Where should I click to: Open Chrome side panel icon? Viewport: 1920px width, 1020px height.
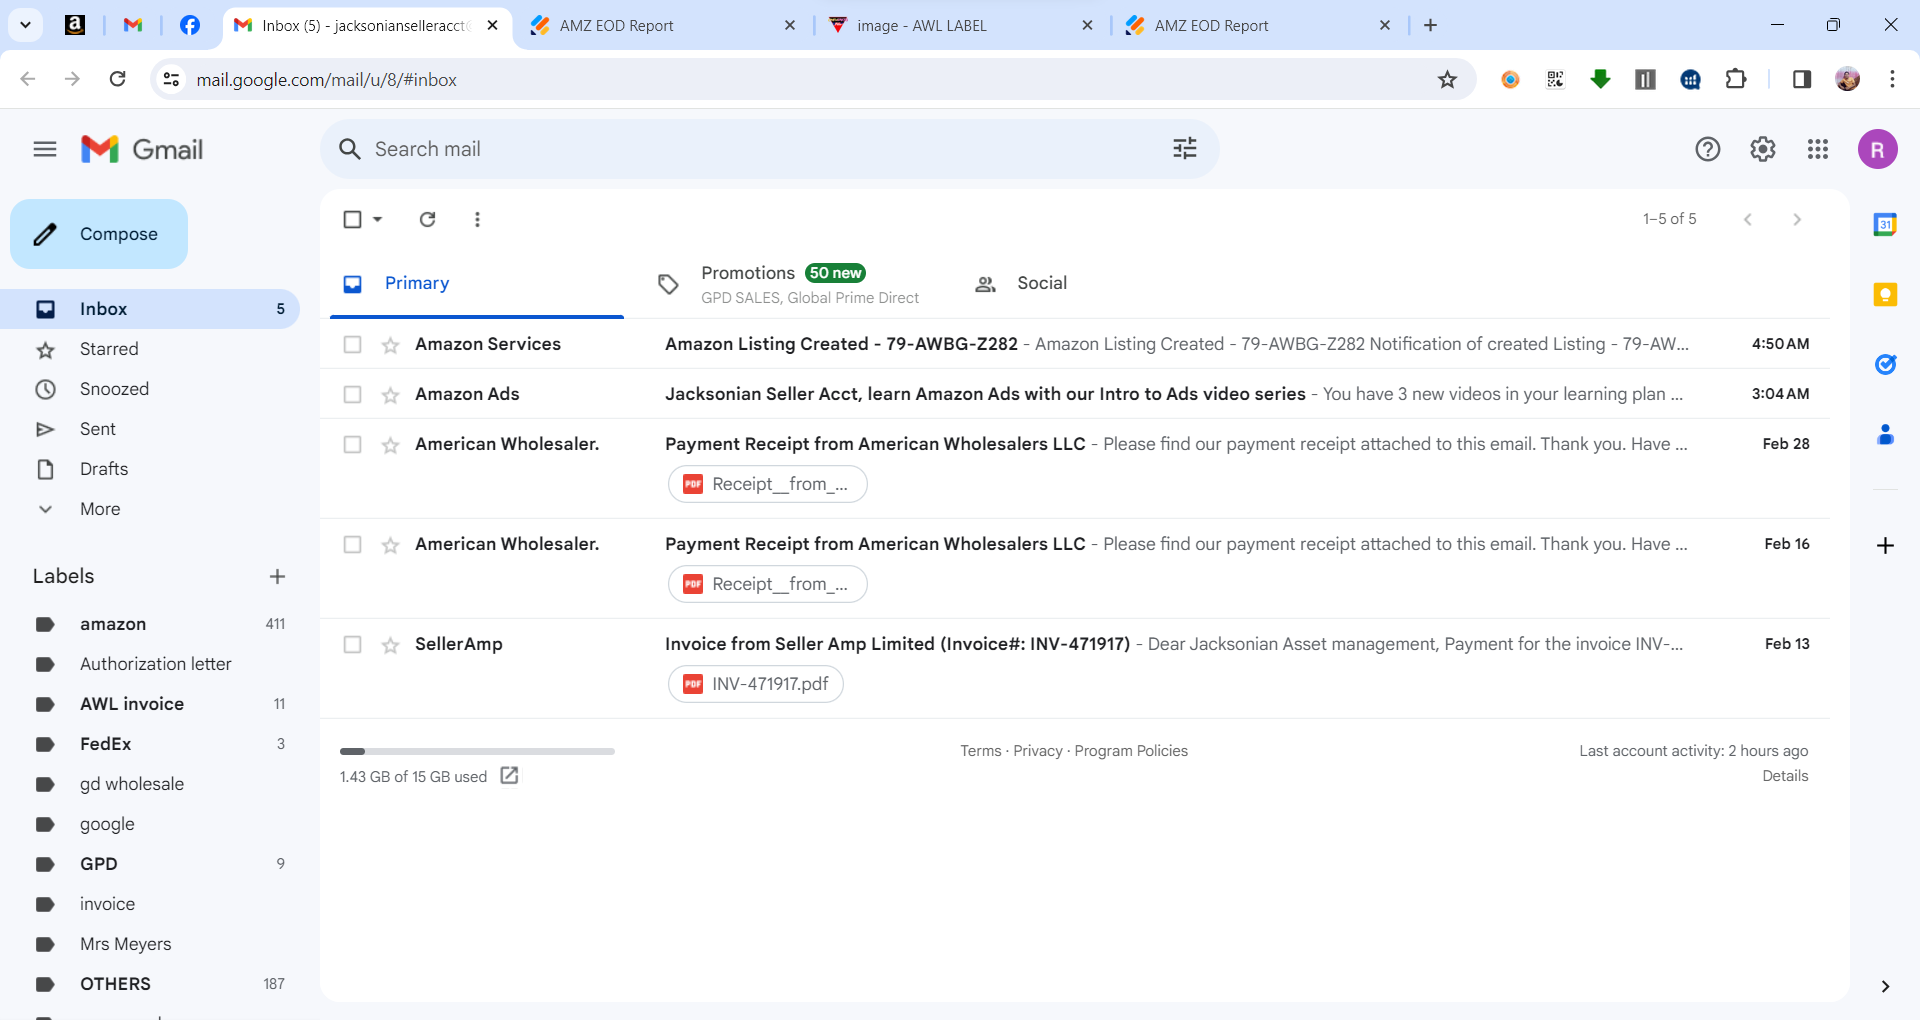pos(1802,79)
